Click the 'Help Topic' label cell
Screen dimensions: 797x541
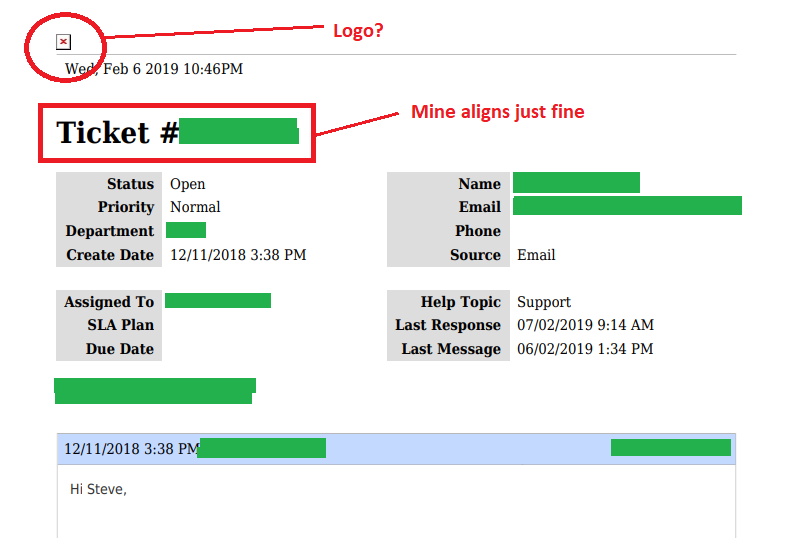[448, 302]
